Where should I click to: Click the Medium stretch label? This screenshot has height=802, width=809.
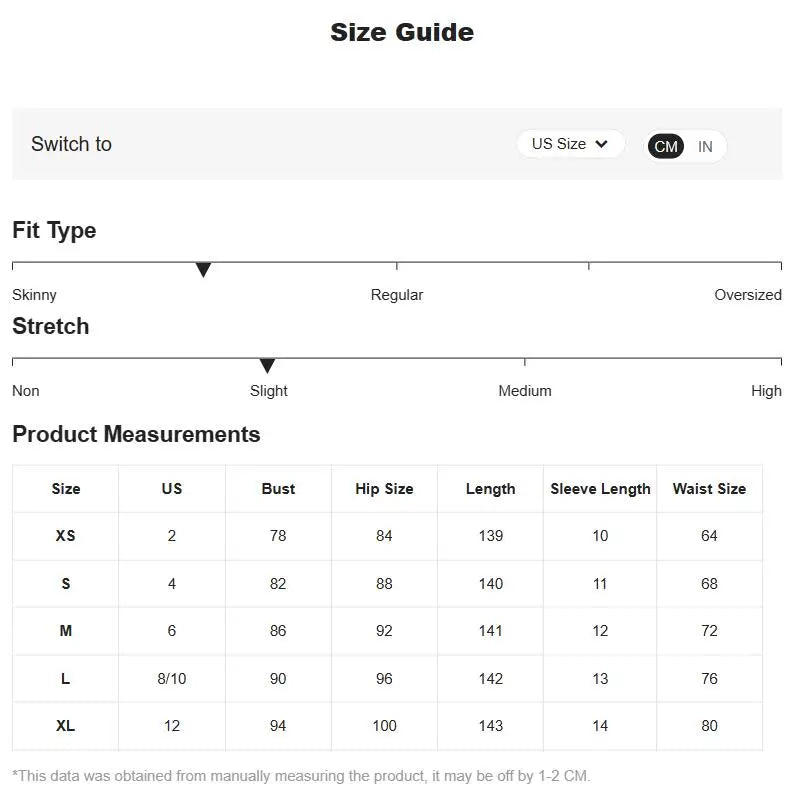coord(524,391)
